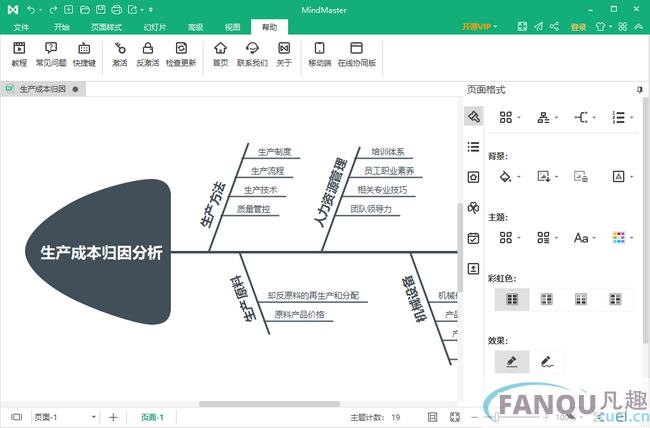Open the outline list panel in sidebar
650x428 pixels.
point(473,147)
